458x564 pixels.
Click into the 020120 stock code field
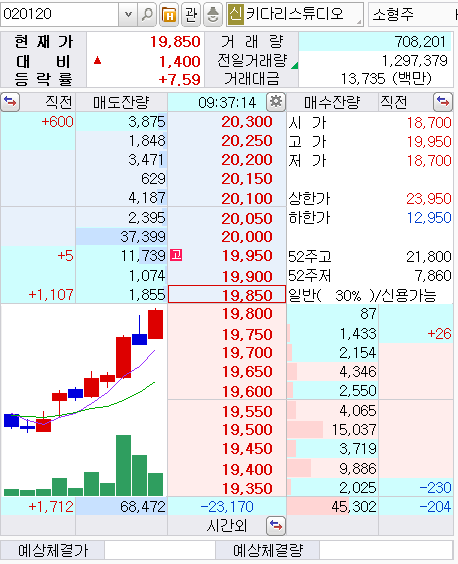(60, 14)
